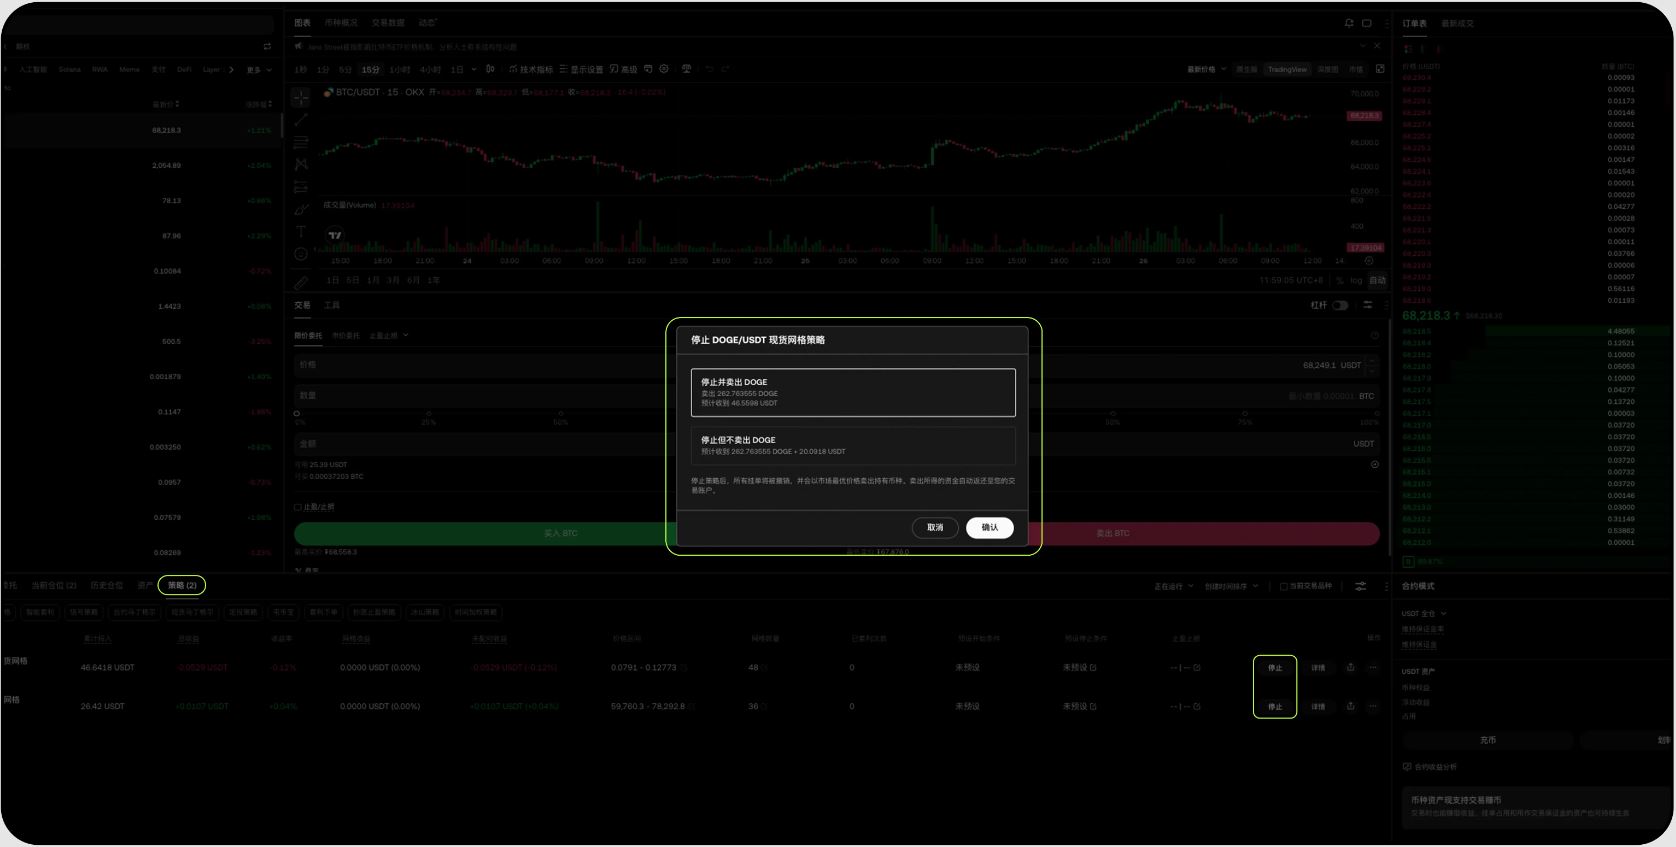Open the 创建时间排序 sort dropdown
The image size is (1676, 847).
pos(1231,586)
